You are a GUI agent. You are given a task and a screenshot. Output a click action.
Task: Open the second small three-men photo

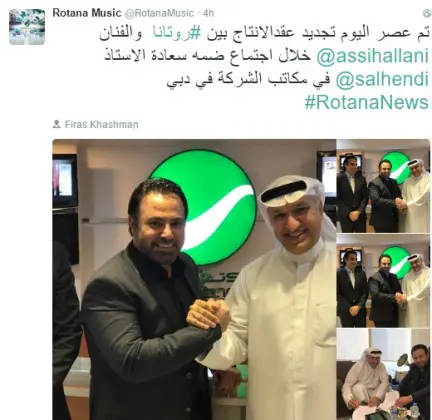[x=383, y=281]
